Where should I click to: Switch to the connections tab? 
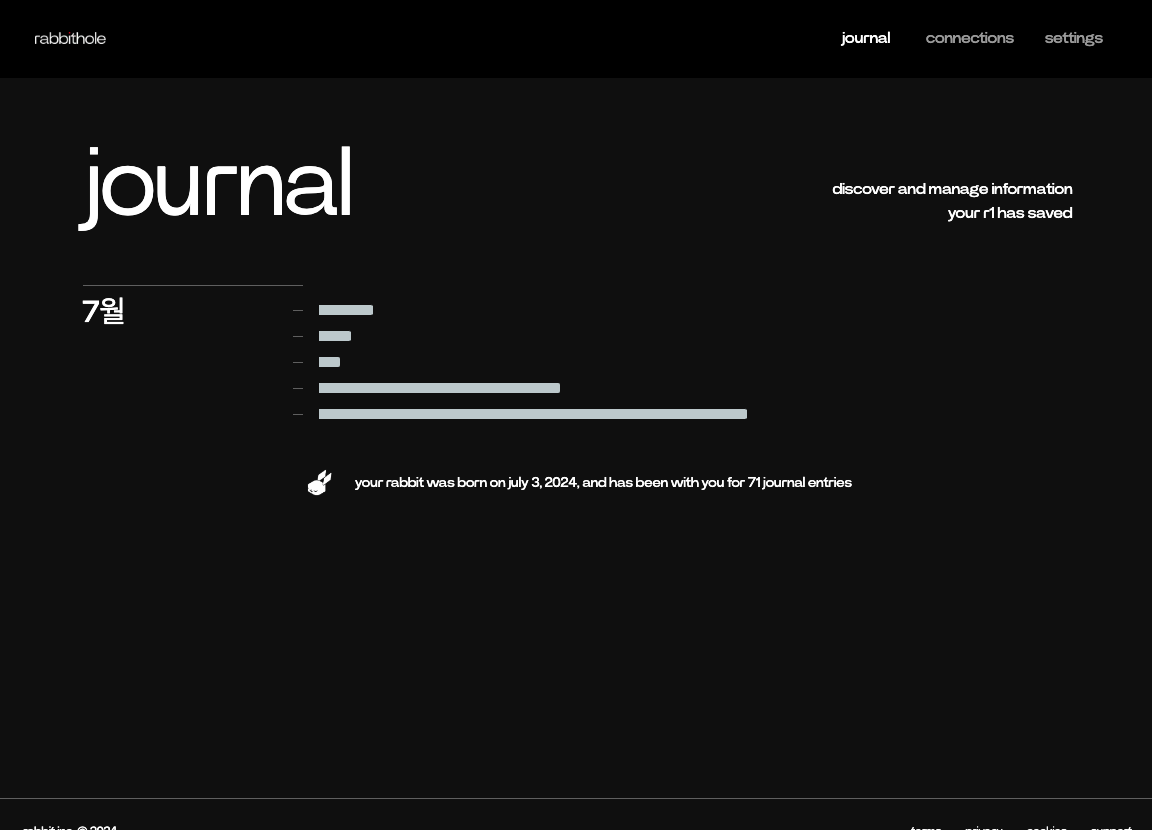click(969, 38)
